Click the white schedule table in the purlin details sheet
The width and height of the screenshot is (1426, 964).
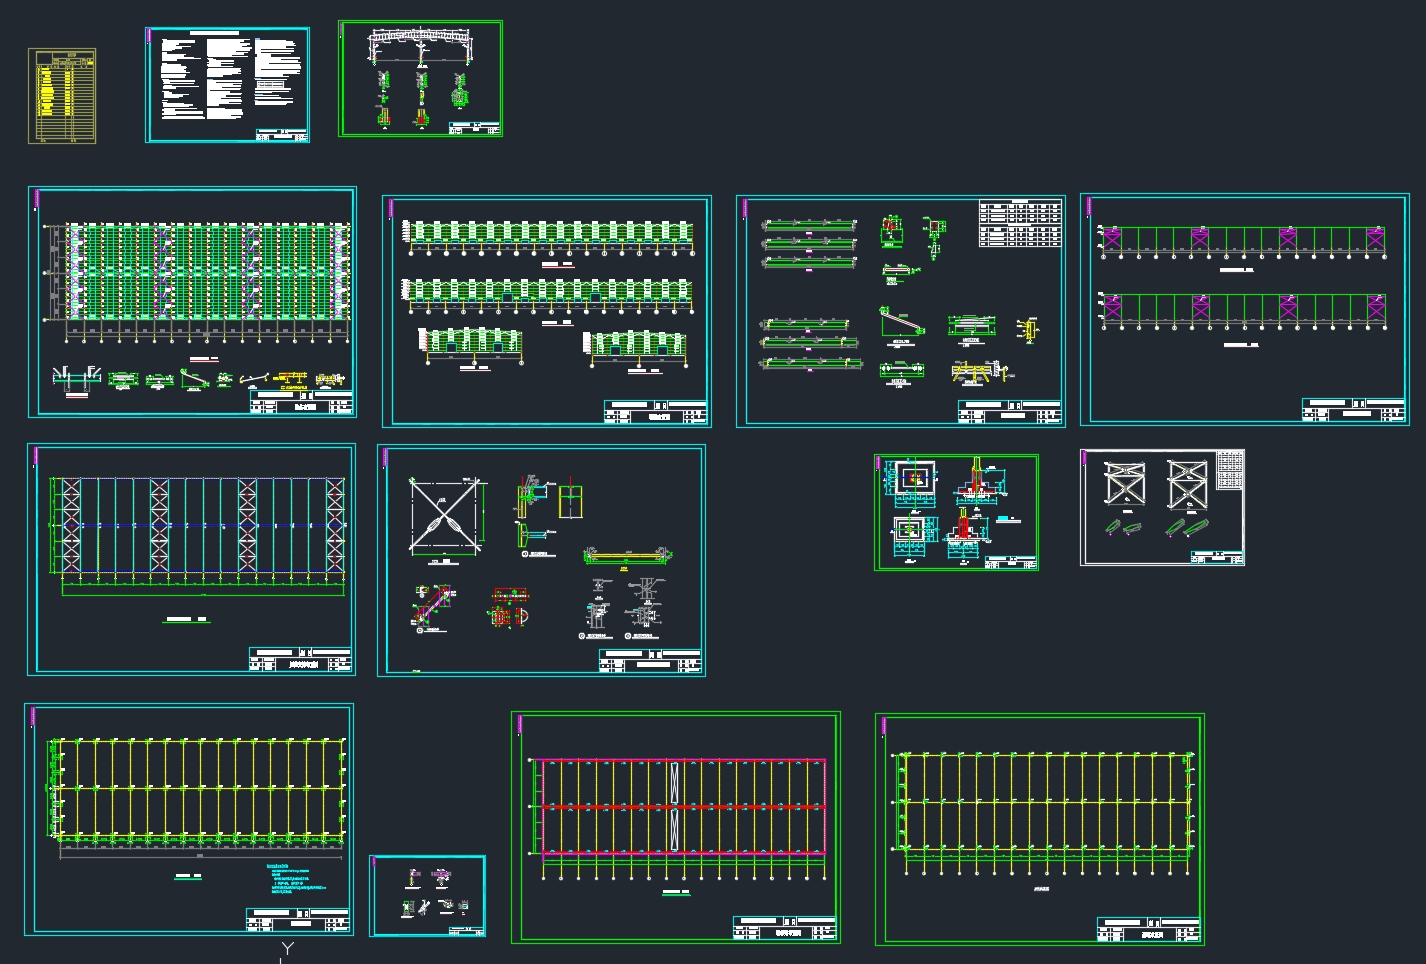[x=1019, y=224]
